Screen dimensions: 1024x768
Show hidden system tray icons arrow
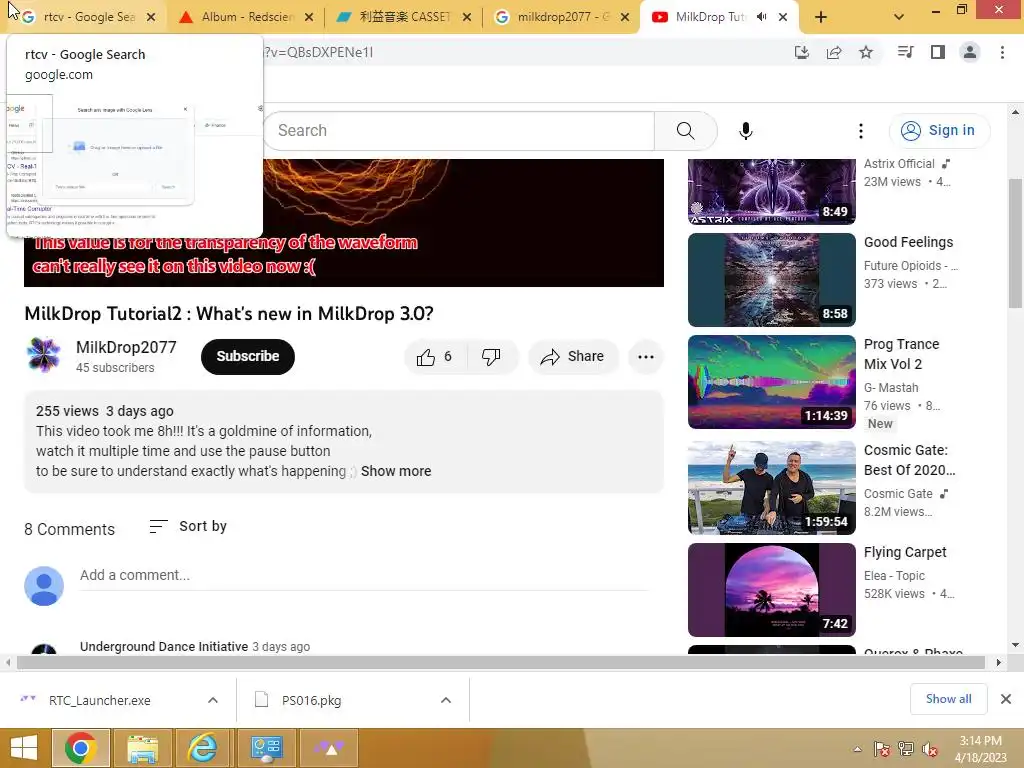pyautogui.click(x=857, y=749)
